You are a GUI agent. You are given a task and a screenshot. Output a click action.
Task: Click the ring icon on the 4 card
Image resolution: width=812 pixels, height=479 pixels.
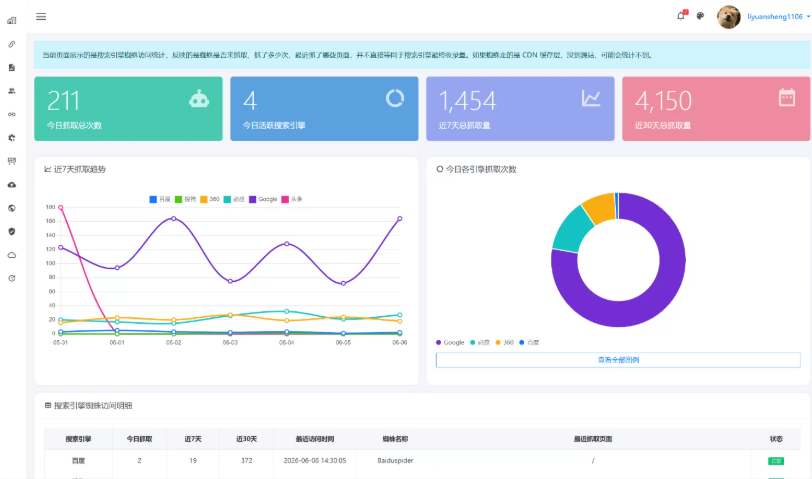pos(395,98)
